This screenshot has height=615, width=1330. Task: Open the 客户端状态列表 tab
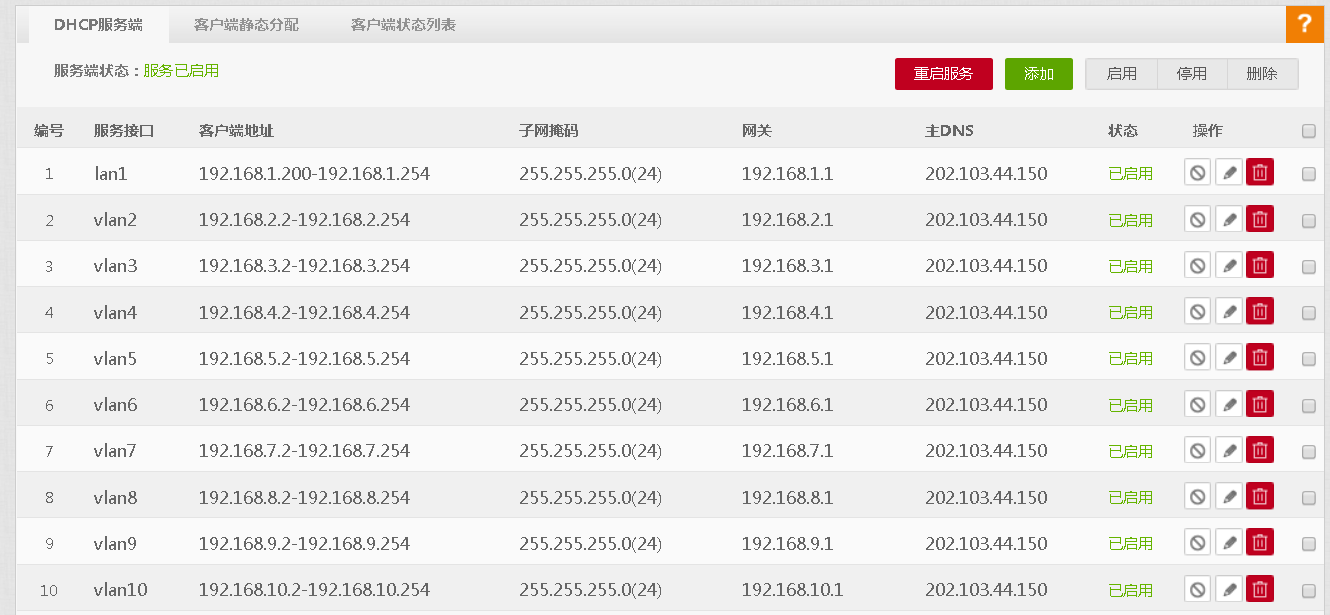(x=403, y=24)
